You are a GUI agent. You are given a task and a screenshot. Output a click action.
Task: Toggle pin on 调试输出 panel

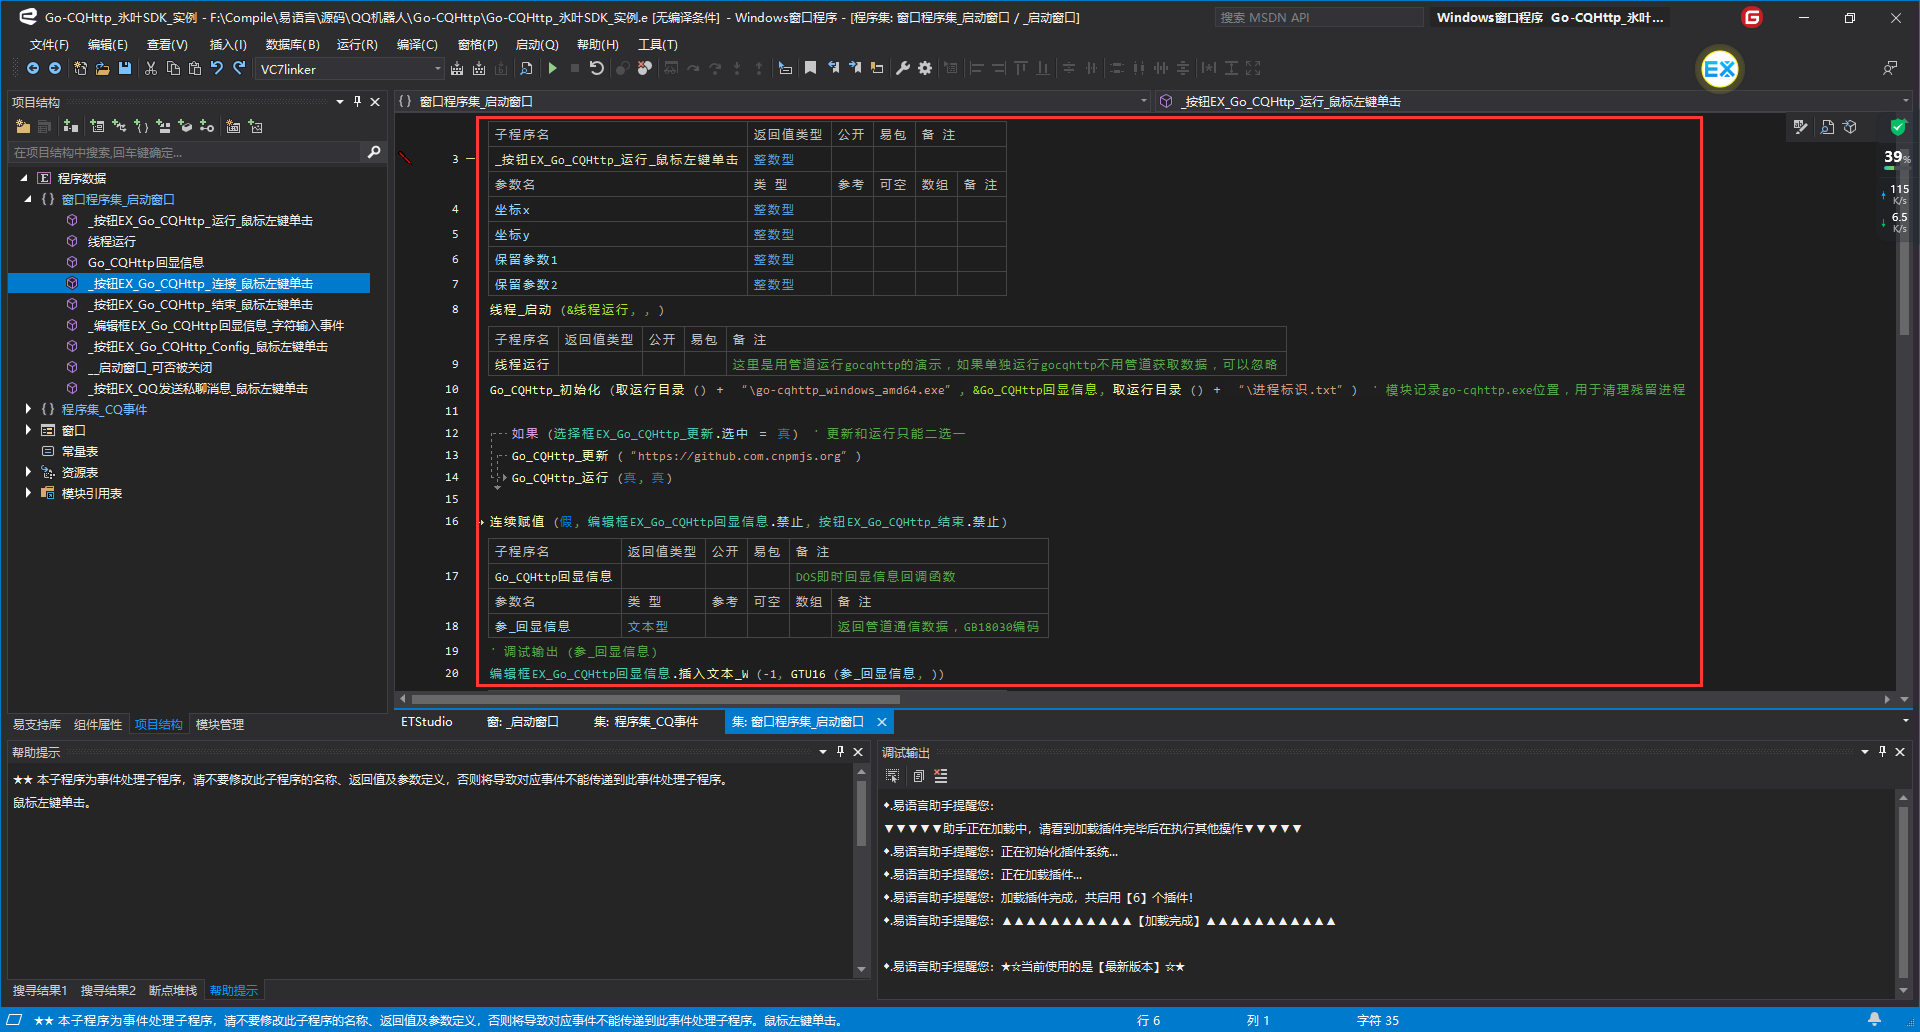(1882, 752)
